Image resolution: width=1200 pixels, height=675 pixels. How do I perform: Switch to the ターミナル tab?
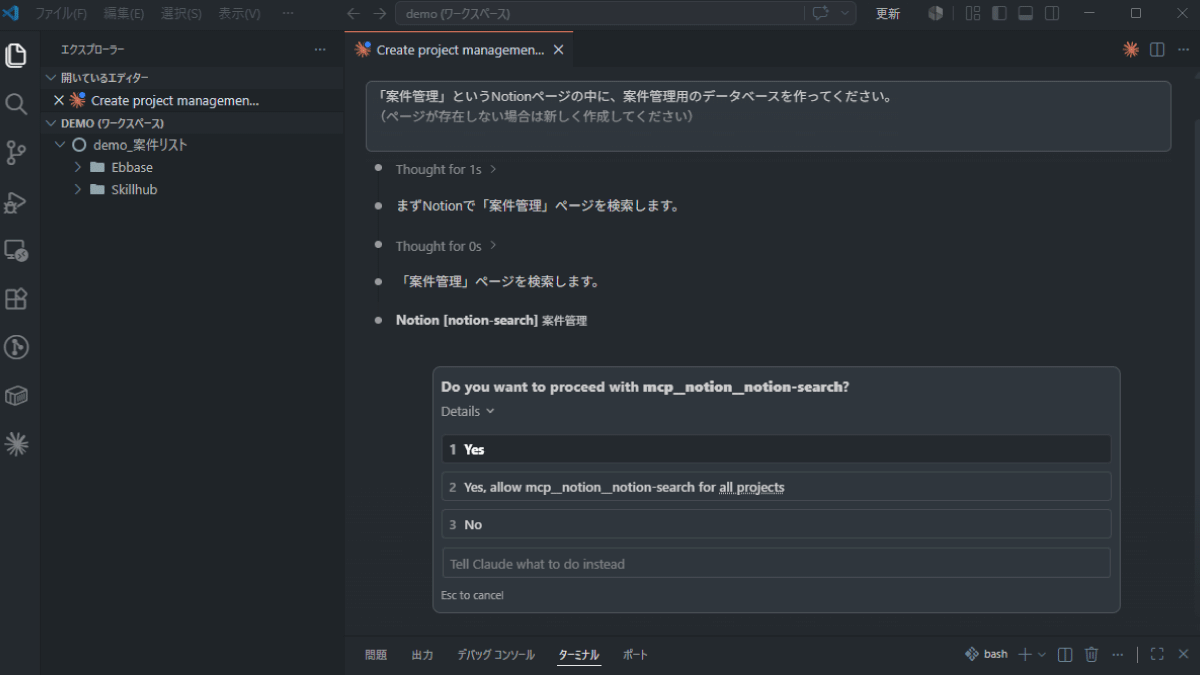point(579,655)
